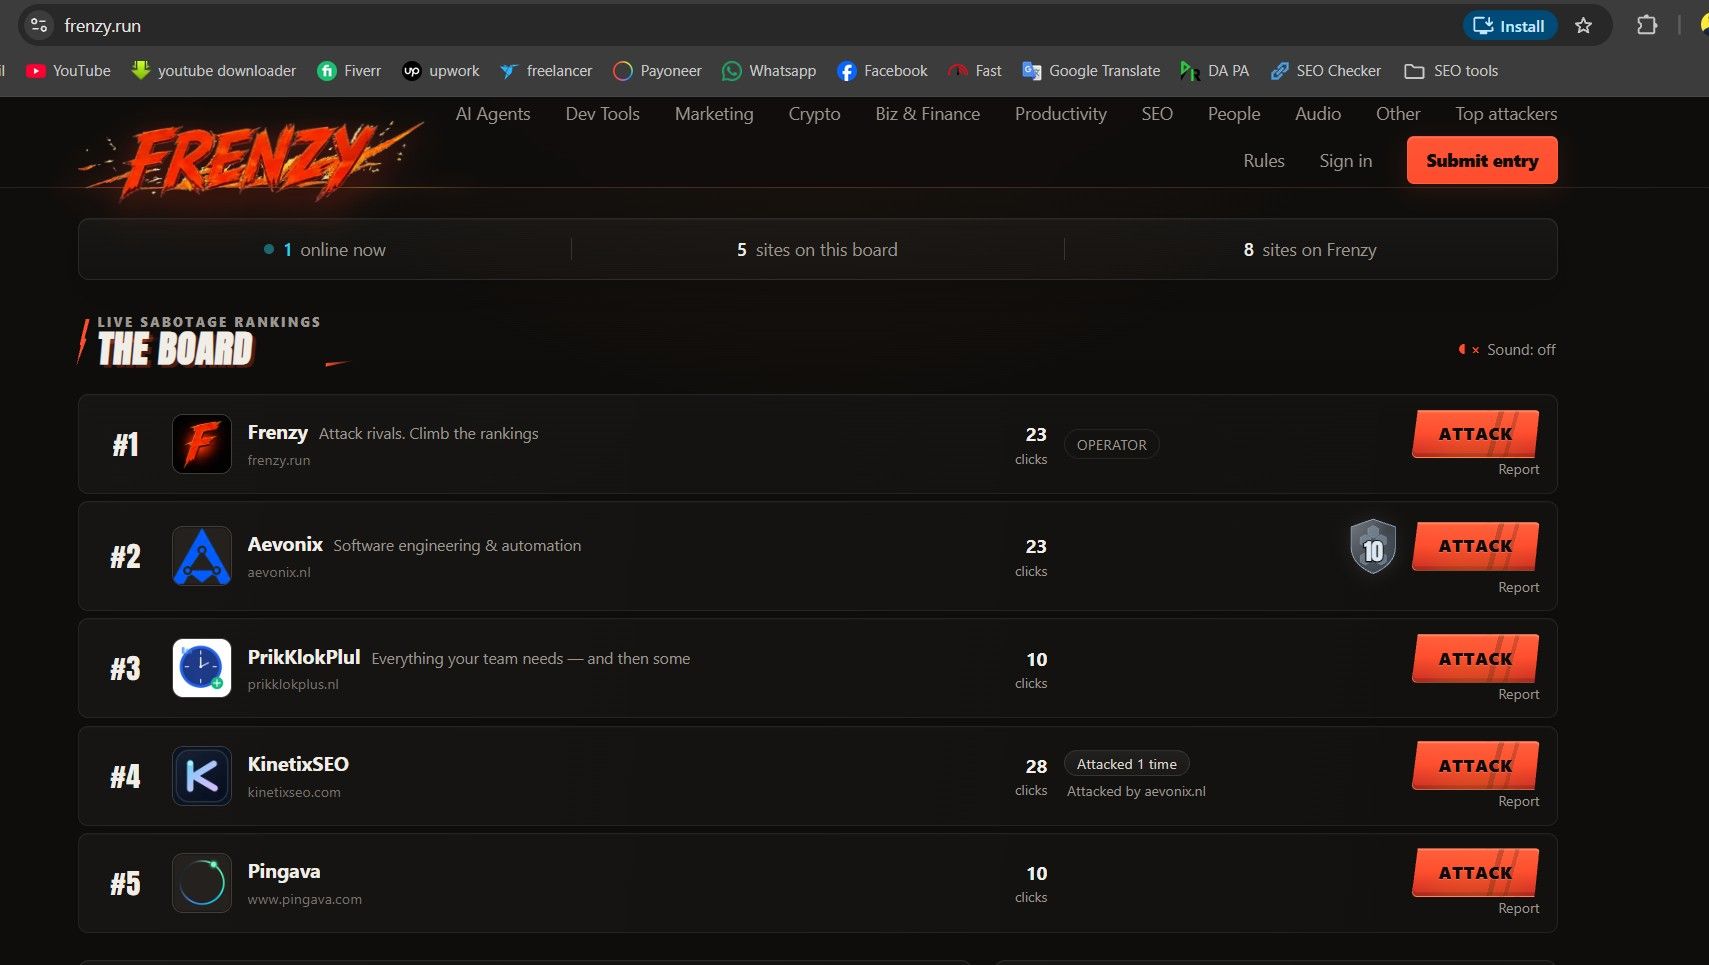The height and width of the screenshot is (965, 1709).
Task: Toggle the Sound: off control
Action: pyautogui.click(x=1506, y=350)
